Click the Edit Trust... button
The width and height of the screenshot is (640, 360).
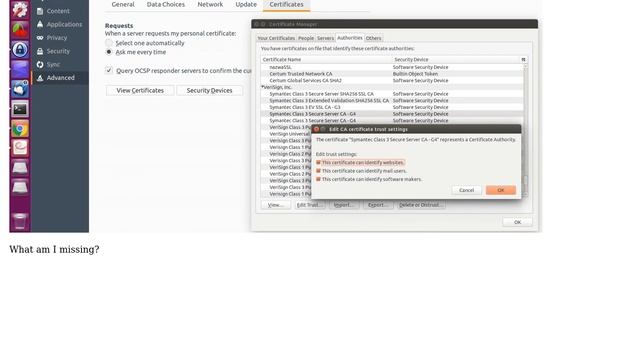[x=310, y=205]
